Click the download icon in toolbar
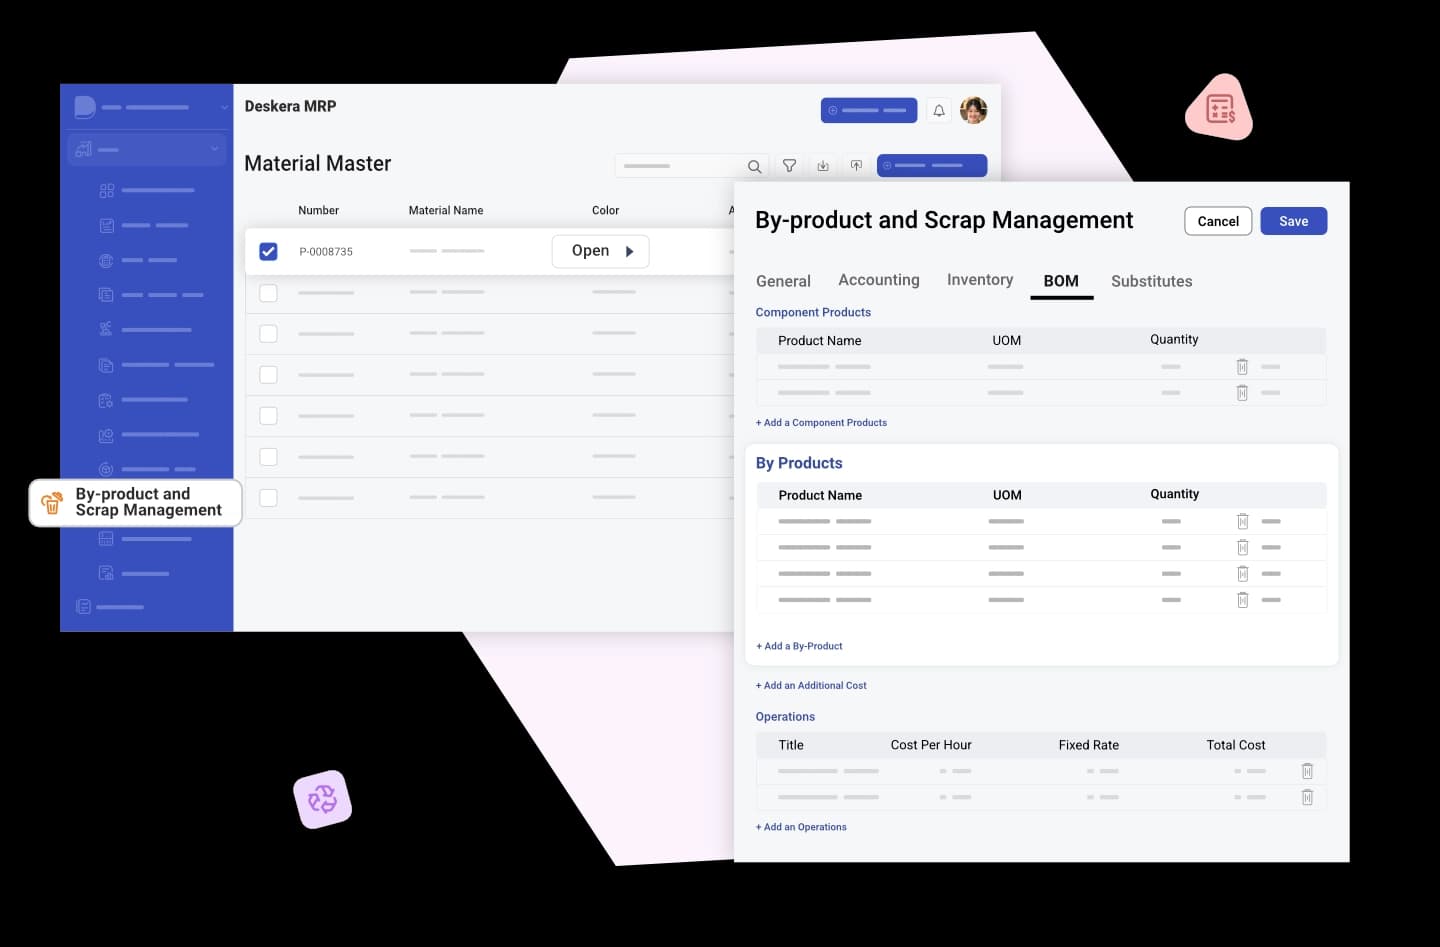Screen dimensions: 1440x947 823,166
